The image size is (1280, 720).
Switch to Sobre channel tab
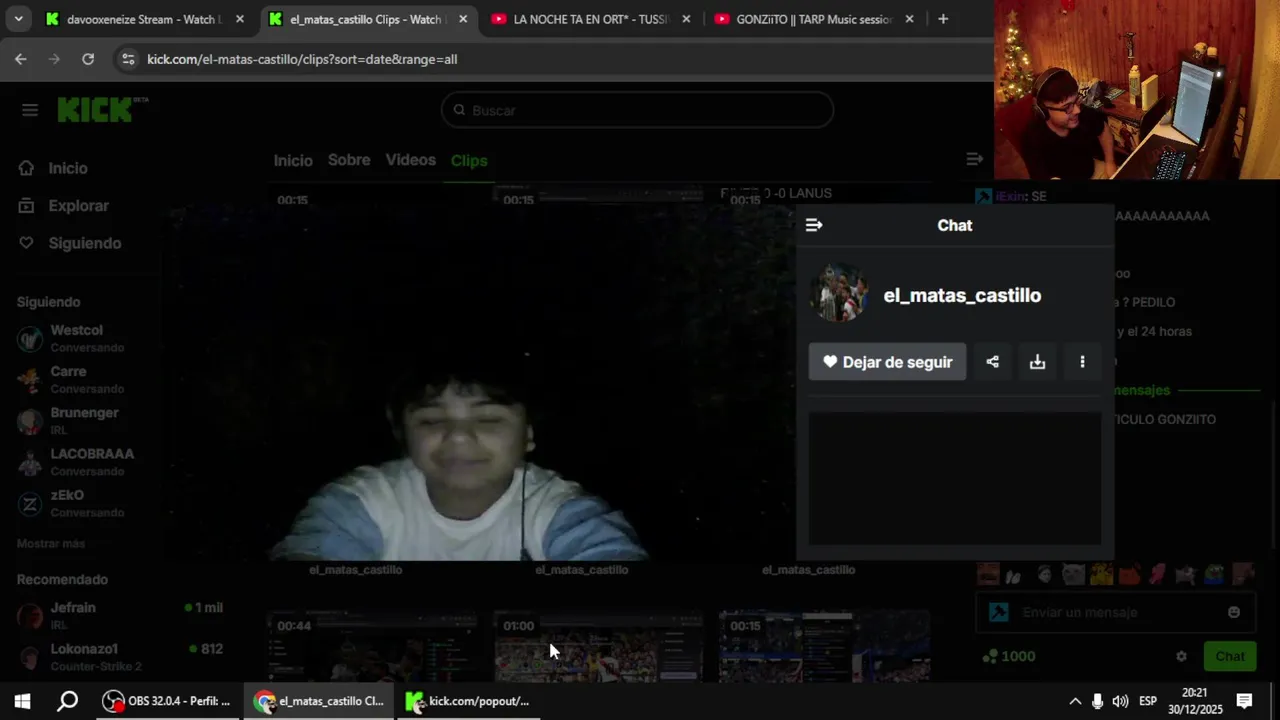click(349, 160)
